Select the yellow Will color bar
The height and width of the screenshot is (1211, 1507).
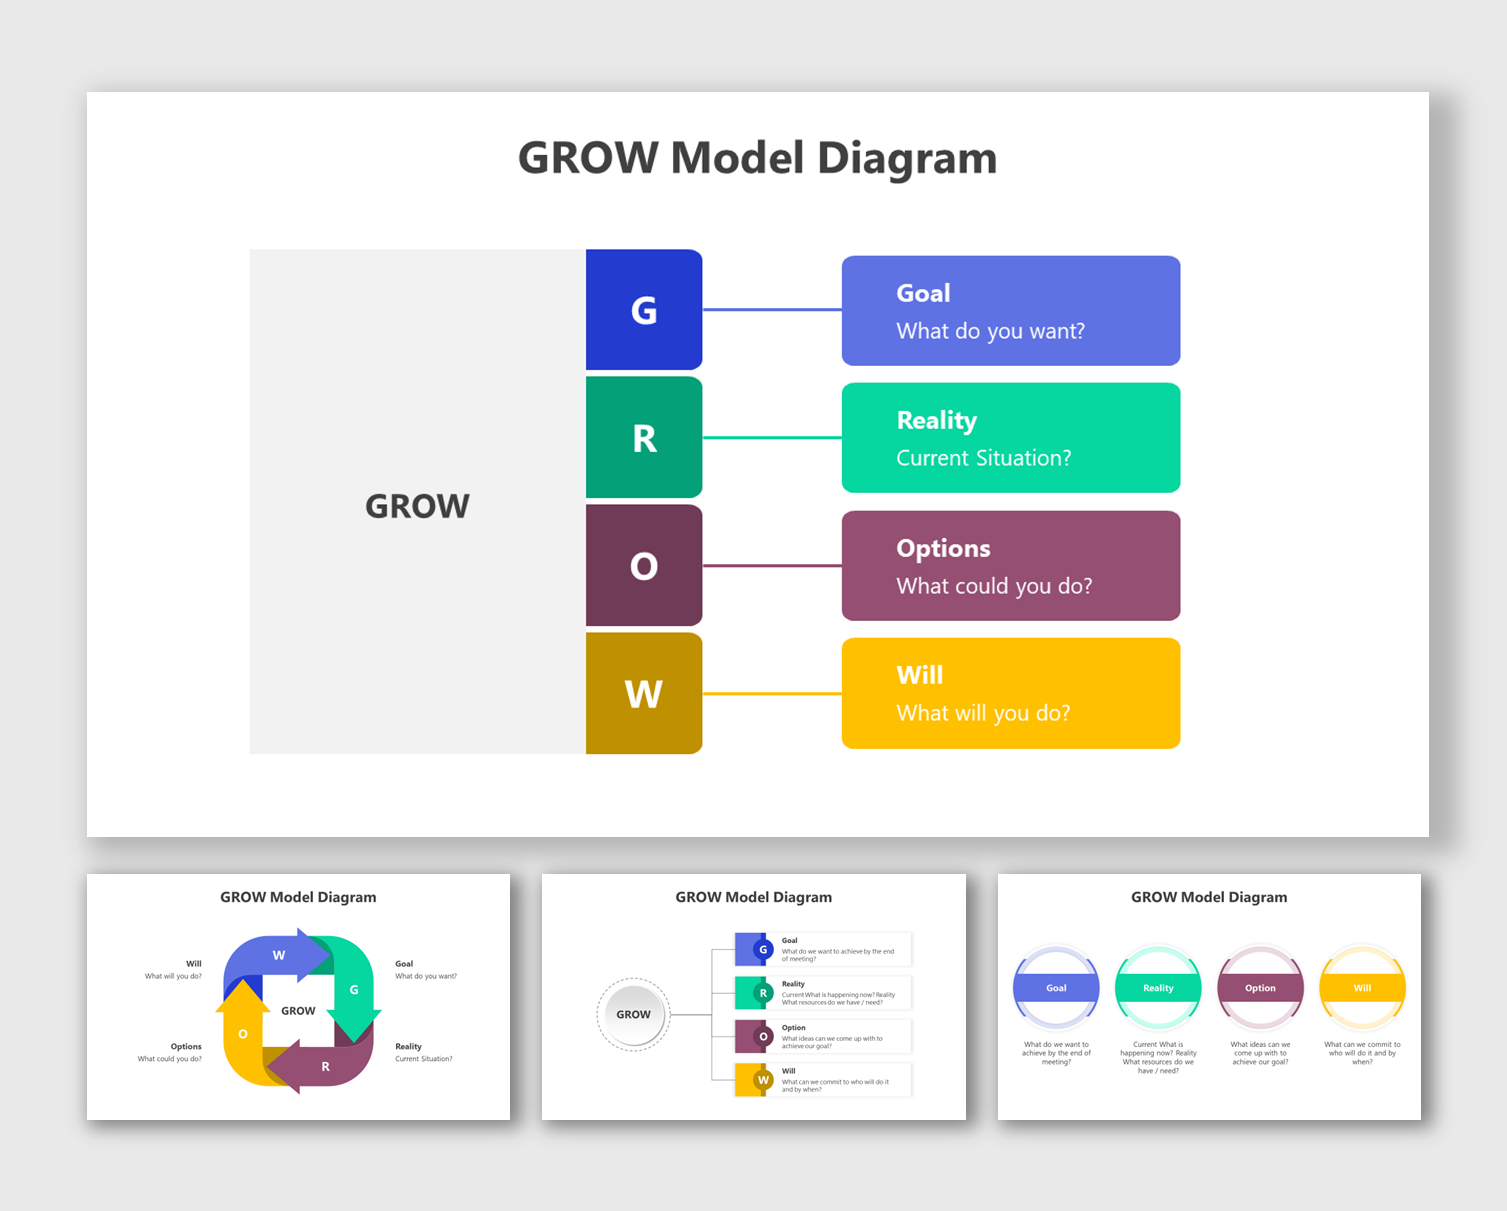1362,987
